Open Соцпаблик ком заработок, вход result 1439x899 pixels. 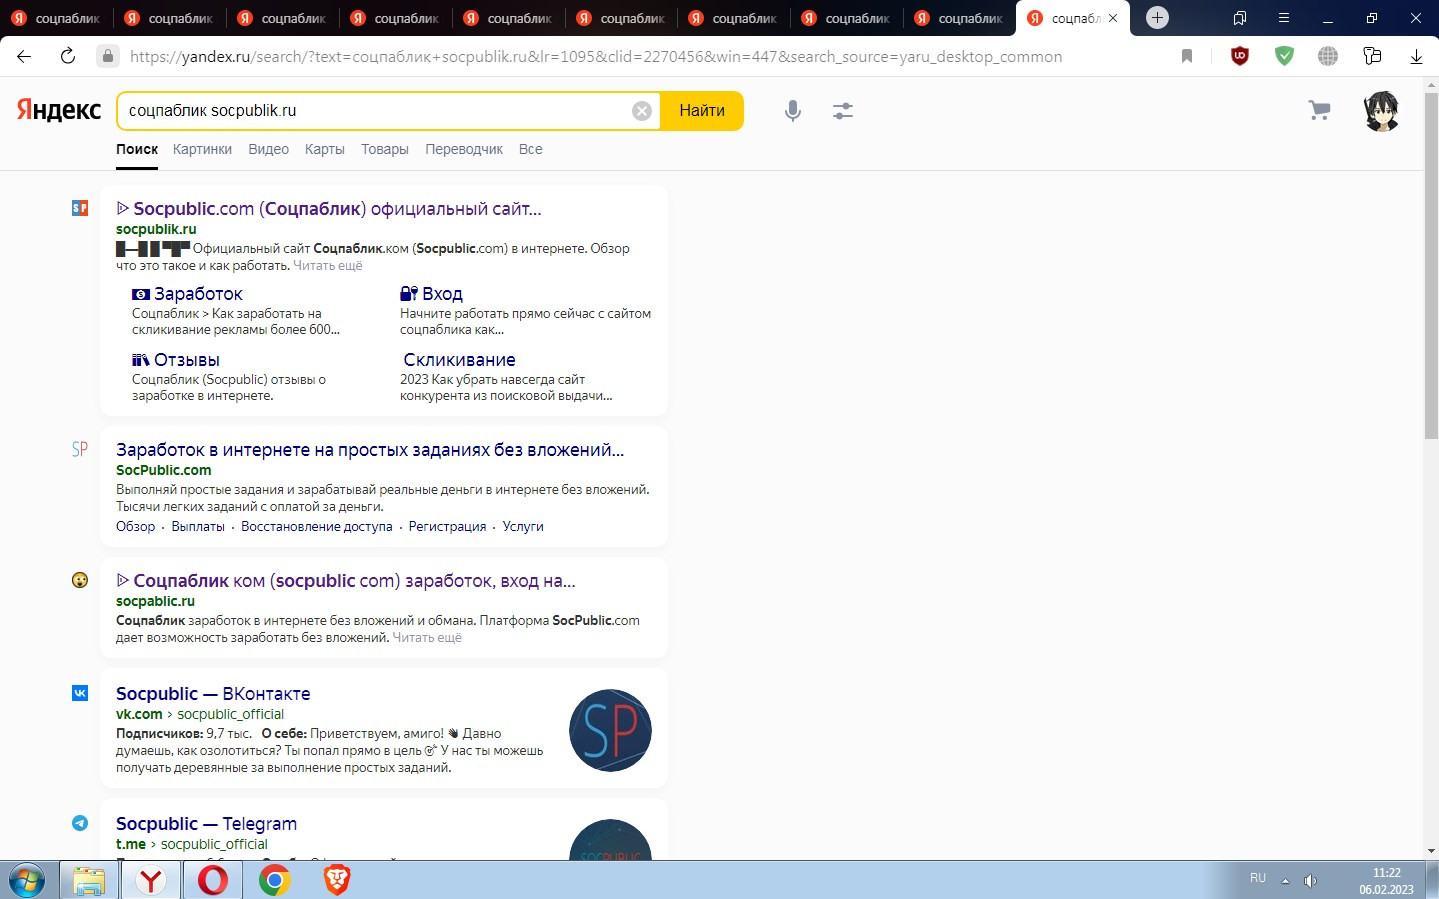coord(346,581)
